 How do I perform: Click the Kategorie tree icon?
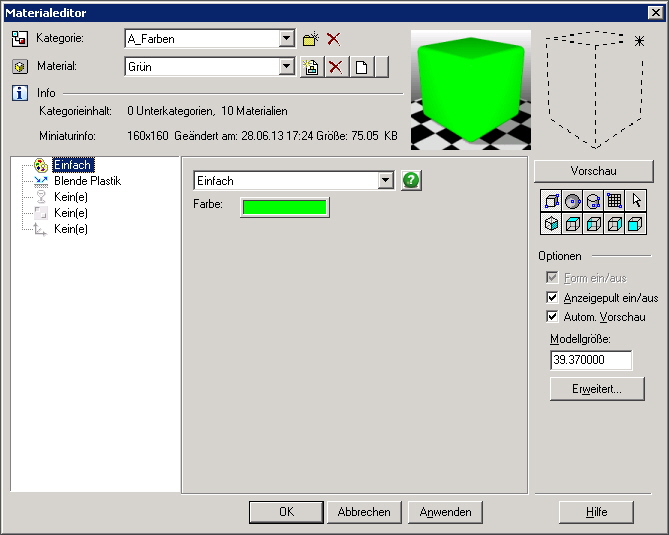20,38
